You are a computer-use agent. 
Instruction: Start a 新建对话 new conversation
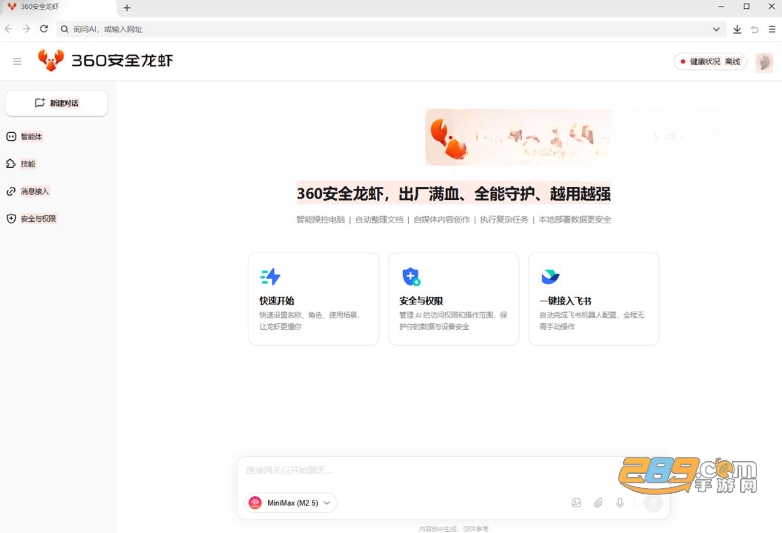[x=56, y=103]
